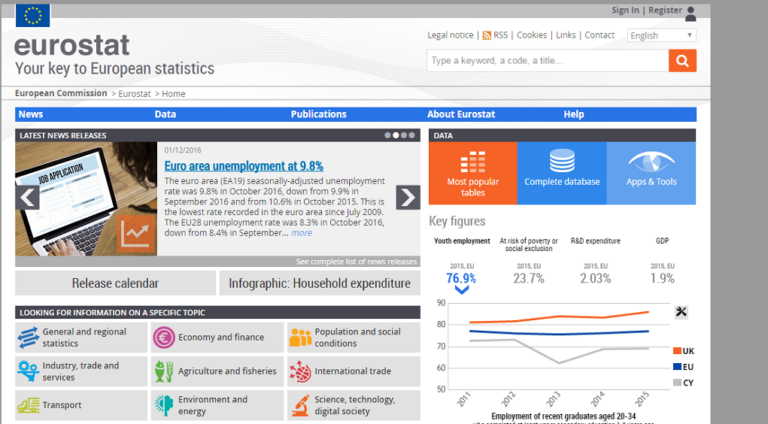Viewport: 768px width, 424px height.
Task: Open Links page link
Action: pyautogui.click(x=566, y=35)
